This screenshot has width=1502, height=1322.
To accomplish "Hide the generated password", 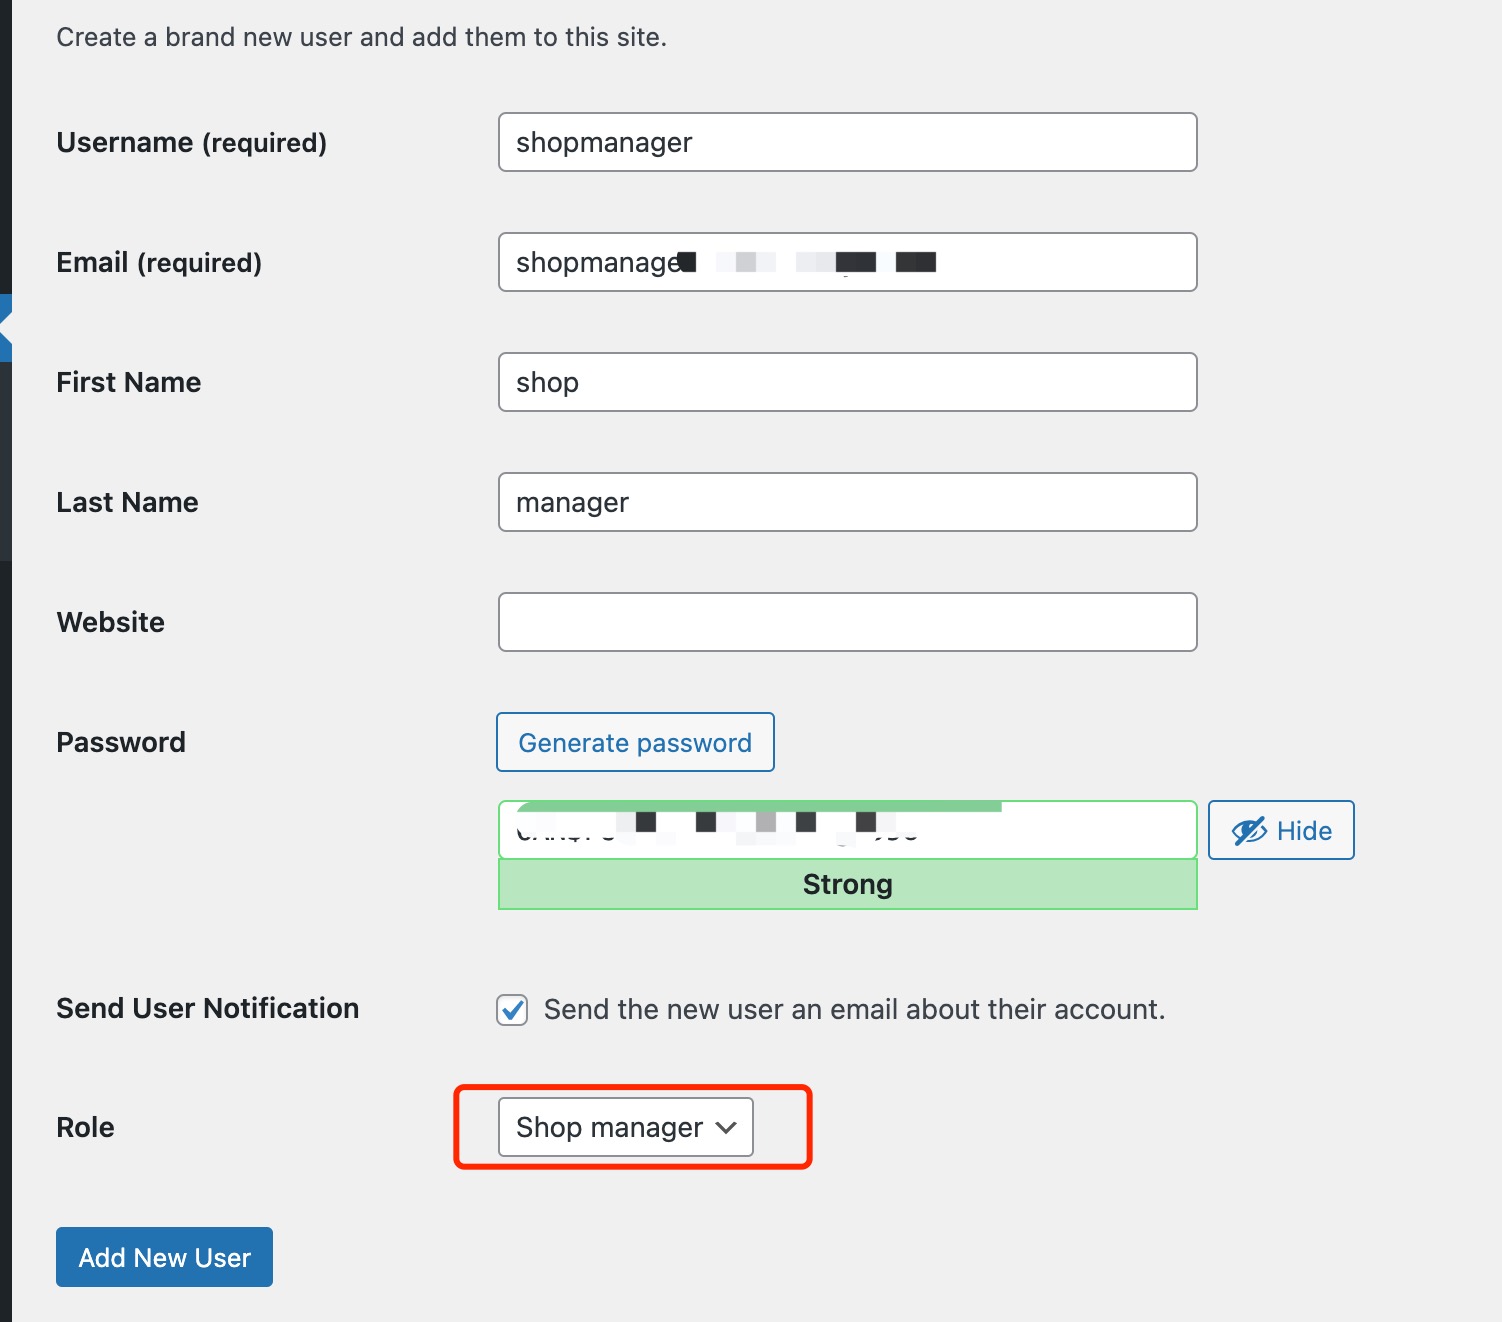I will pos(1281,830).
